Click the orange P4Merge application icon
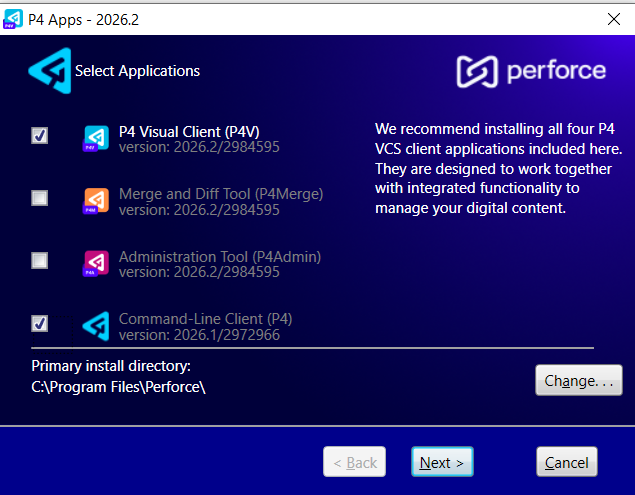 point(96,201)
